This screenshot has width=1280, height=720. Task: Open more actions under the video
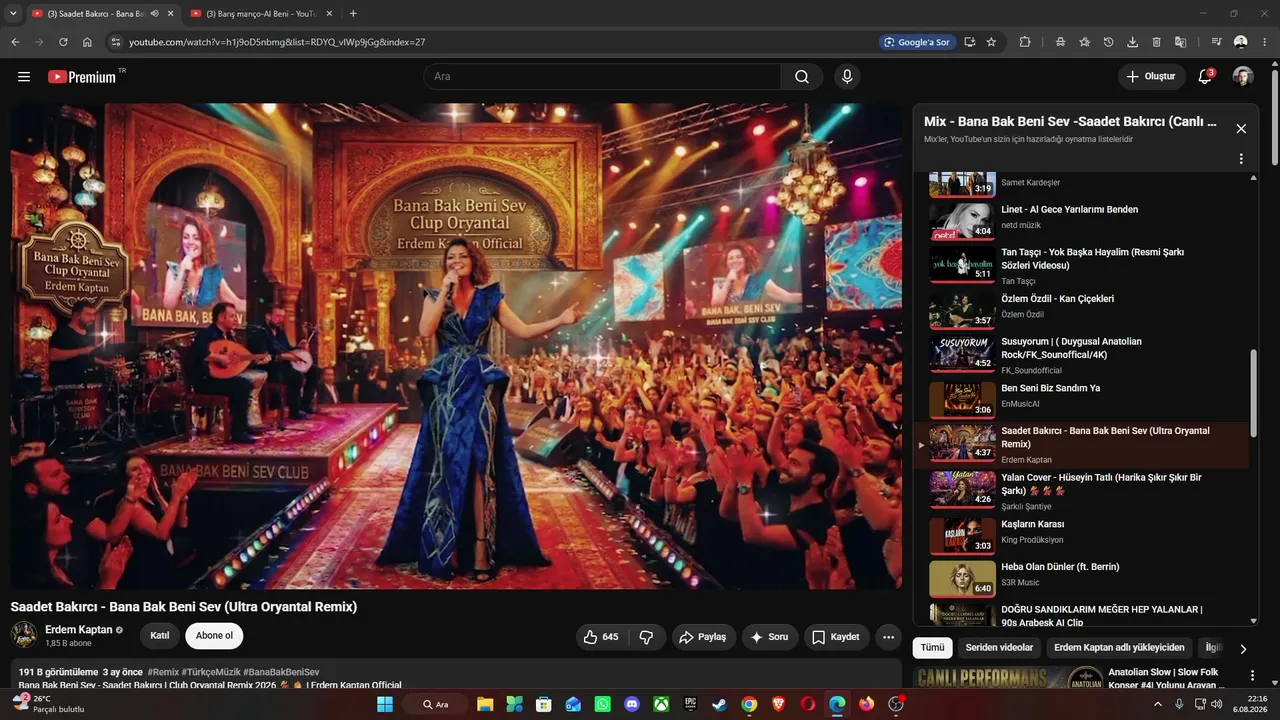(x=888, y=637)
